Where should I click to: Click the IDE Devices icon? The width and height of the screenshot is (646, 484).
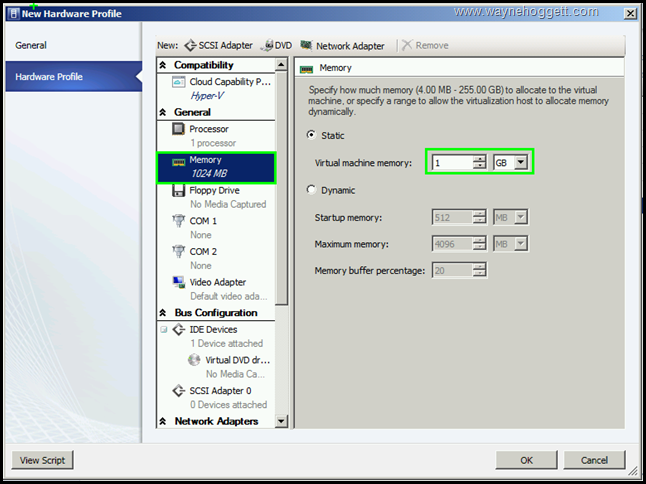(x=178, y=330)
